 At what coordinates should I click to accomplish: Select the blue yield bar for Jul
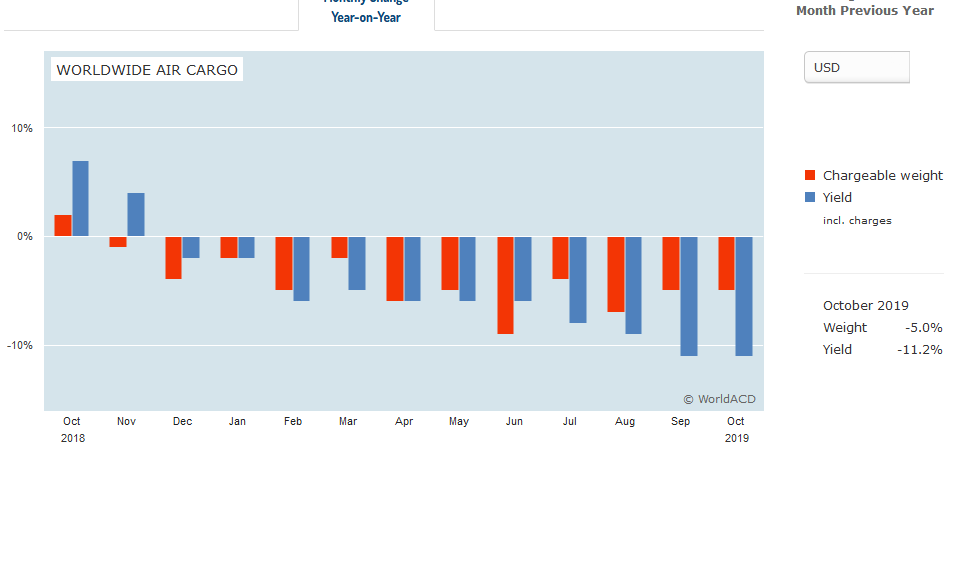coord(578,280)
